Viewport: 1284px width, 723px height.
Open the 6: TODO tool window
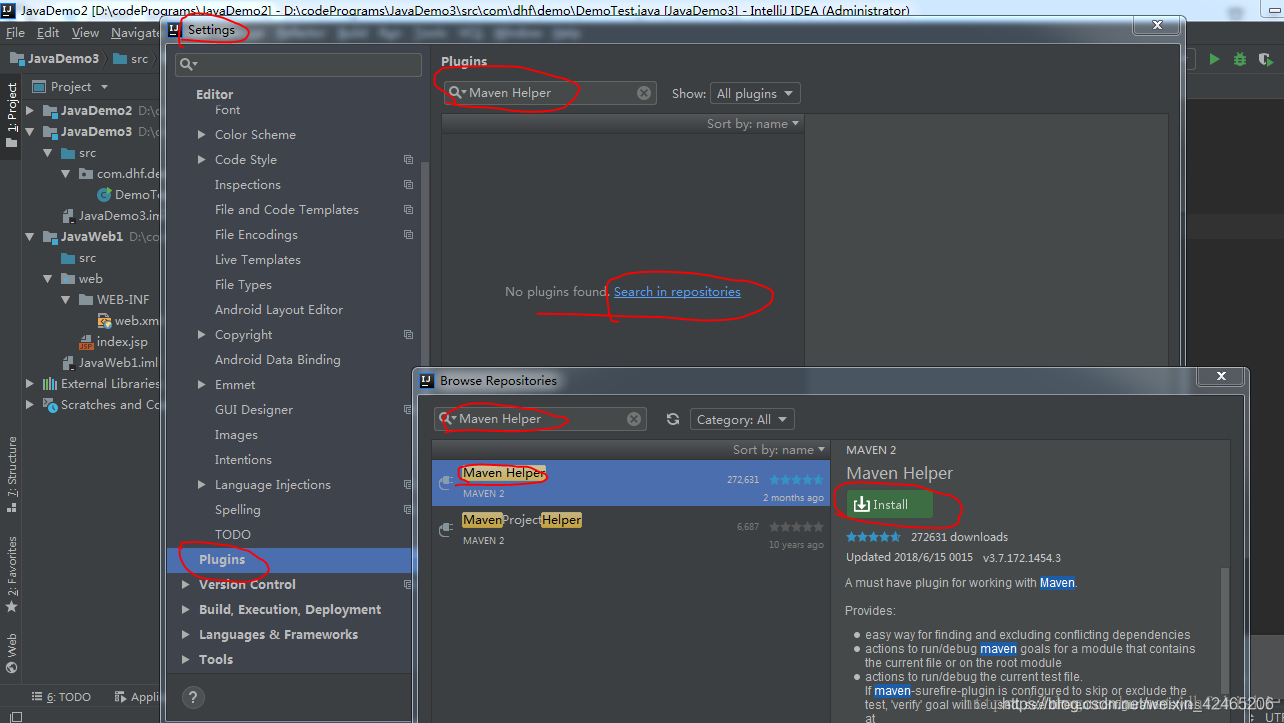tap(60, 697)
